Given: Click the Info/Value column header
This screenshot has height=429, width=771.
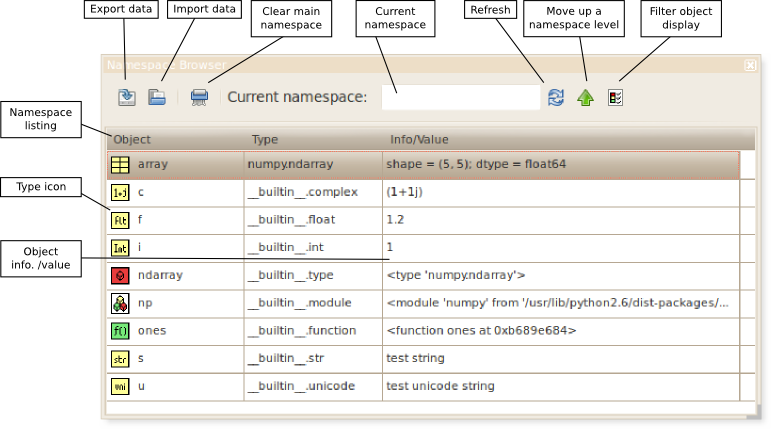Looking at the screenshot, I should [419, 139].
